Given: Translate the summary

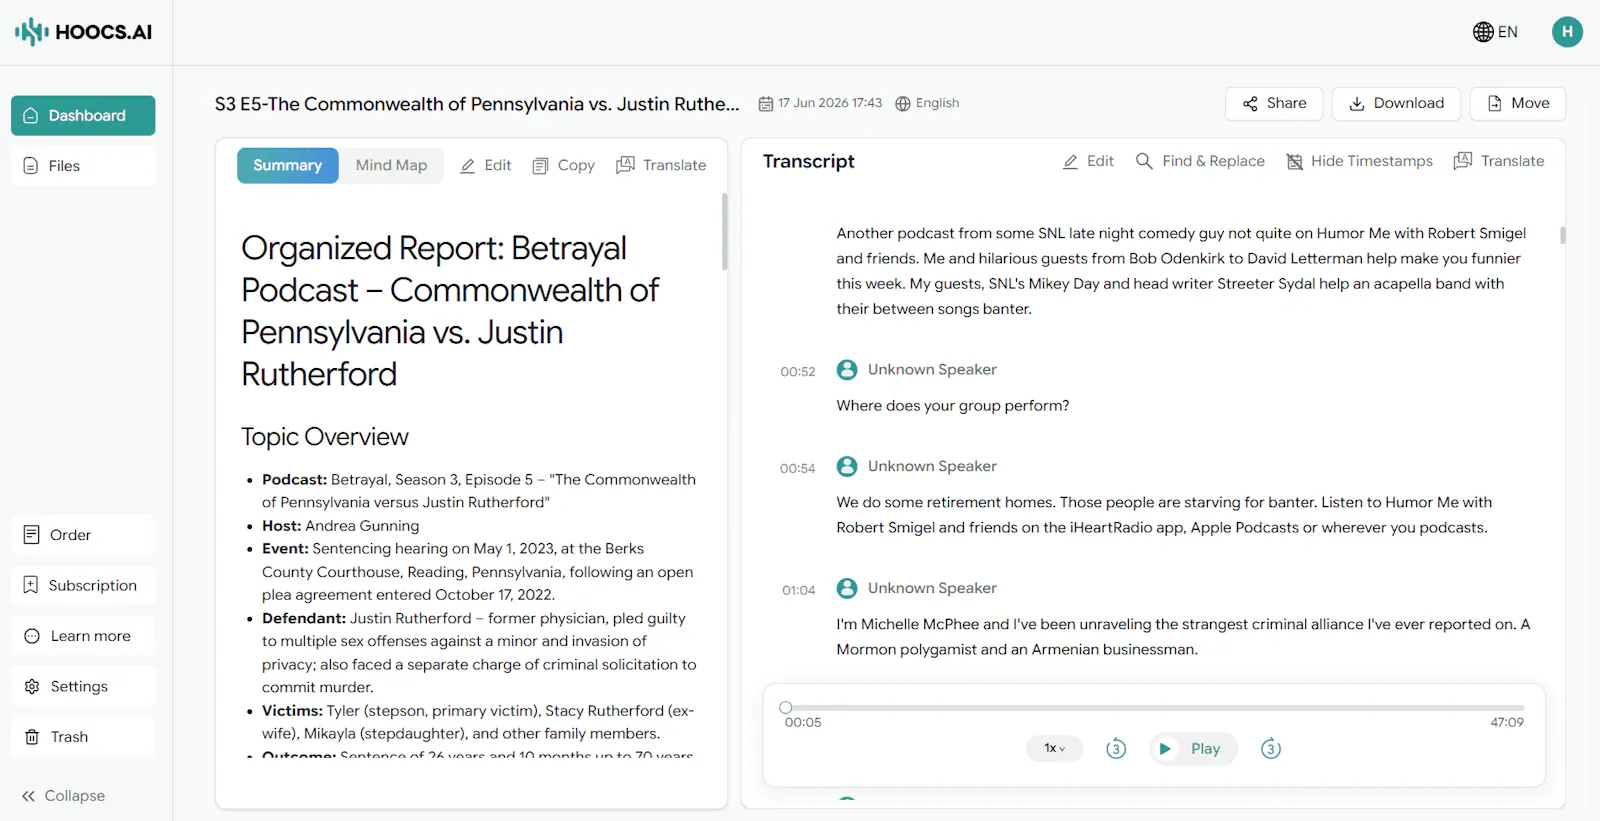Looking at the screenshot, I should click(x=661, y=166).
